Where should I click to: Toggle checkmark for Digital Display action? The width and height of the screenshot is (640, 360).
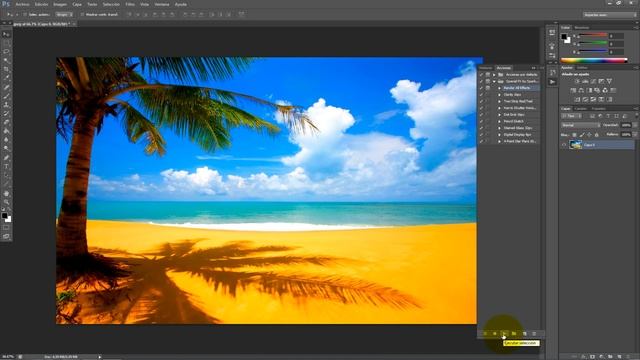click(x=481, y=135)
